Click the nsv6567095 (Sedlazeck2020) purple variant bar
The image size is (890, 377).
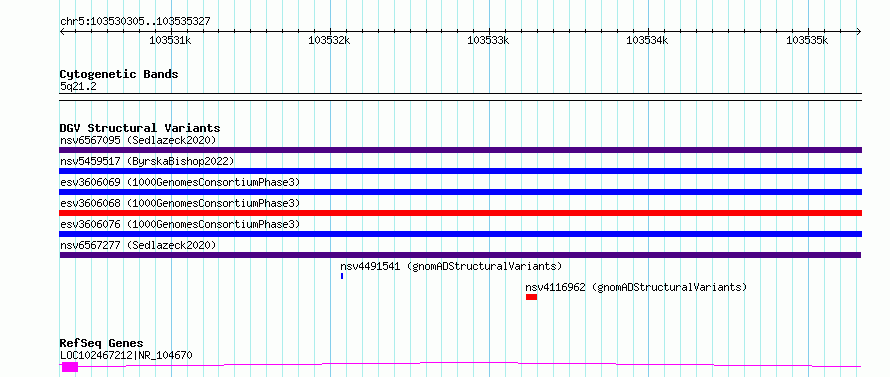pos(460,150)
